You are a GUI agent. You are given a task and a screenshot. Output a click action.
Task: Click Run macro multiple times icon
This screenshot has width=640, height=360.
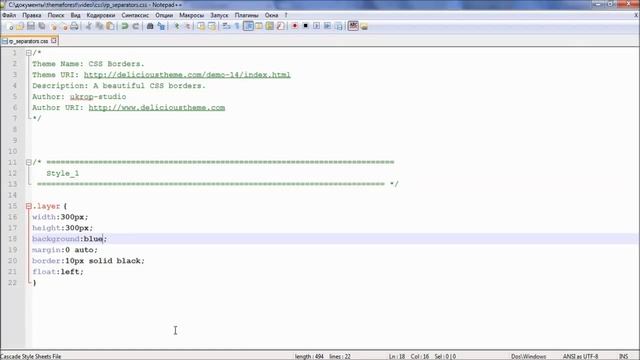pyautogui.click(x=327, y=27)
